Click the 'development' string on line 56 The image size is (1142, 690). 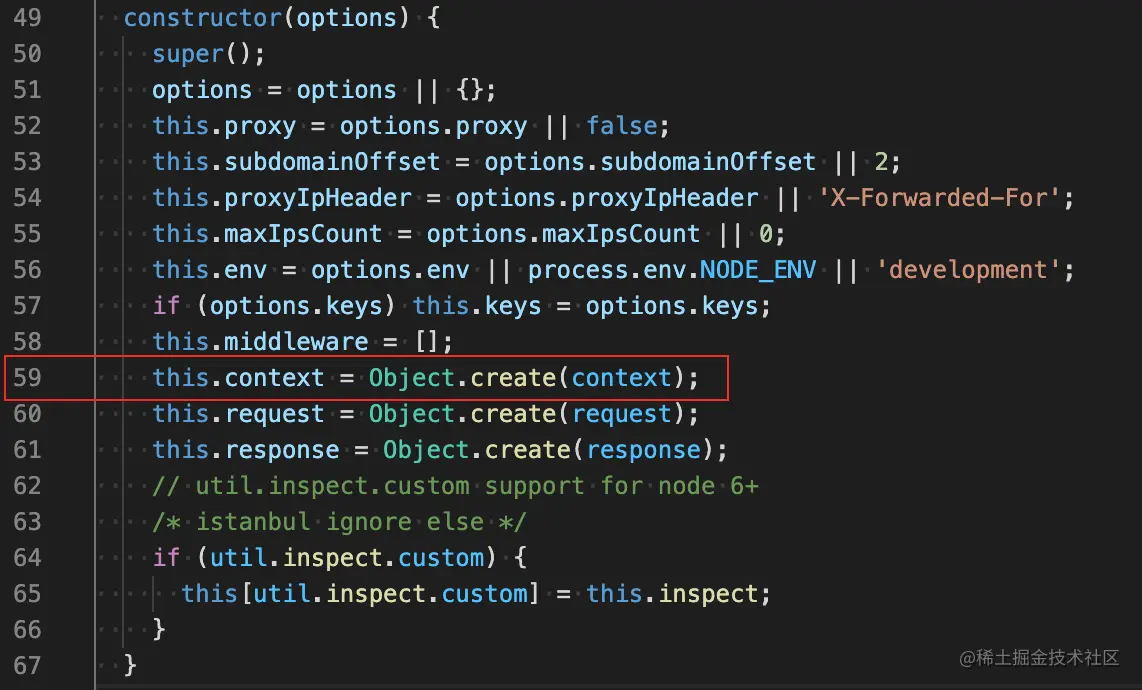coord(968,270)
